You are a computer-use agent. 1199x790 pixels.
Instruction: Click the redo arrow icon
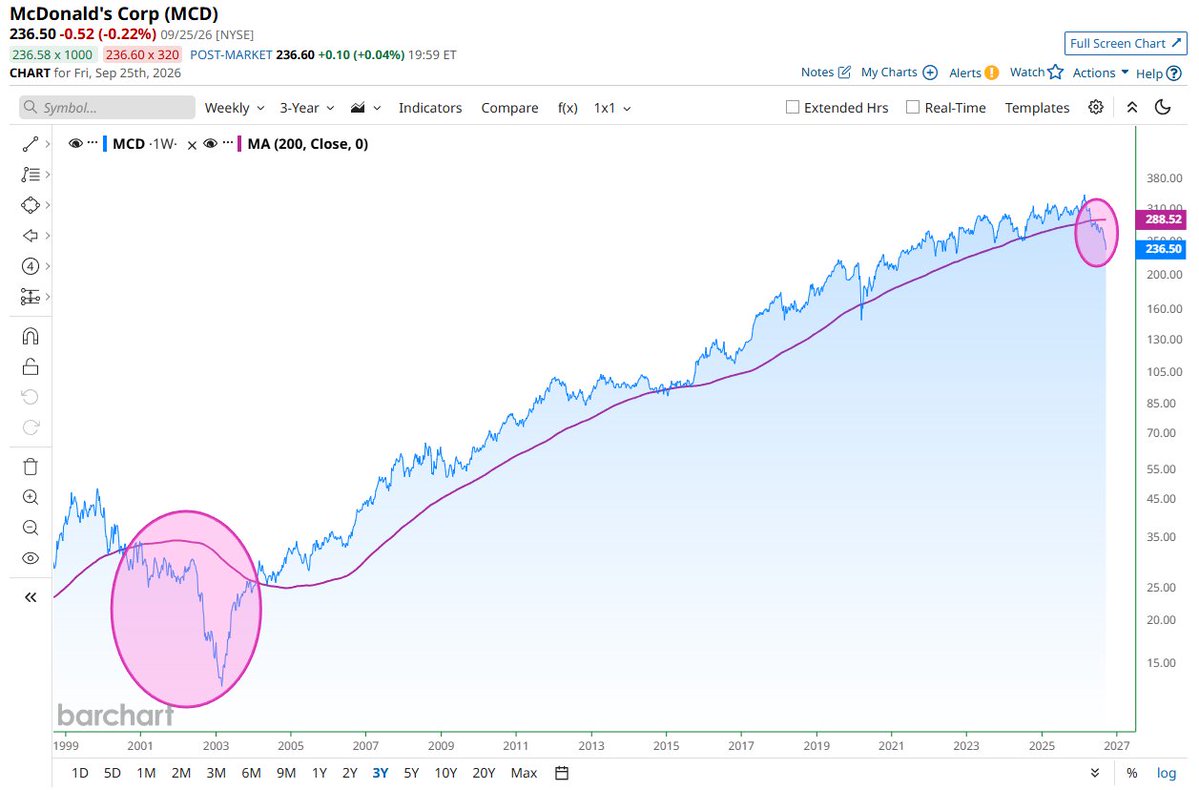click(x=30, y=428)
